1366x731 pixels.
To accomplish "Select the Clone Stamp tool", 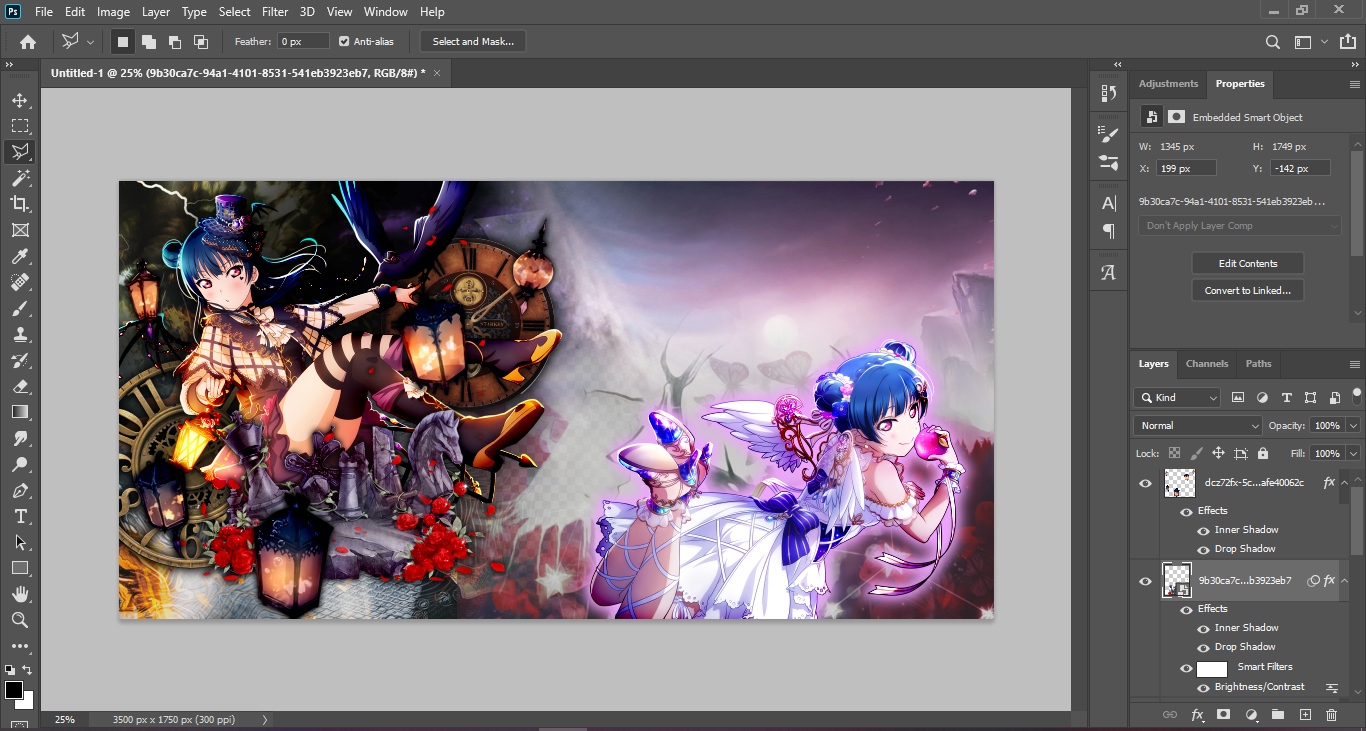I will tap(19, 335).
